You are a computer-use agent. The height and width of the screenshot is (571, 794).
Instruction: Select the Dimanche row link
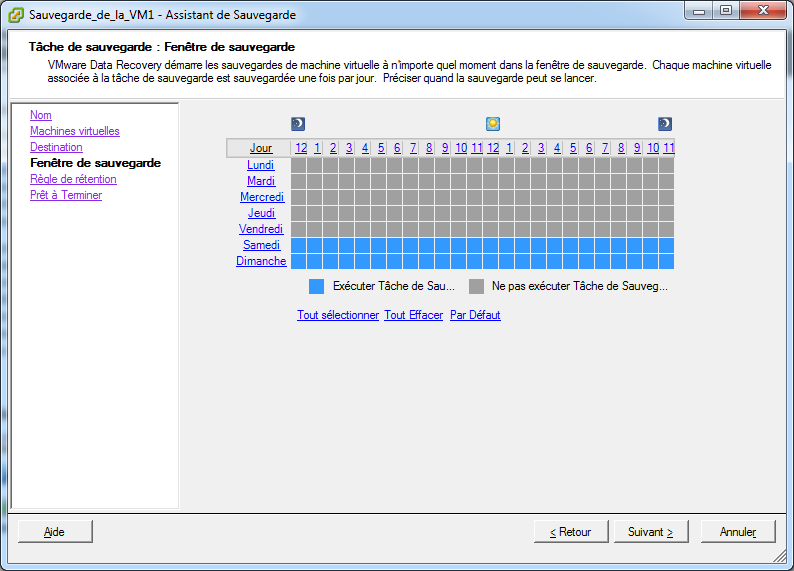click(x=261, y=261)
